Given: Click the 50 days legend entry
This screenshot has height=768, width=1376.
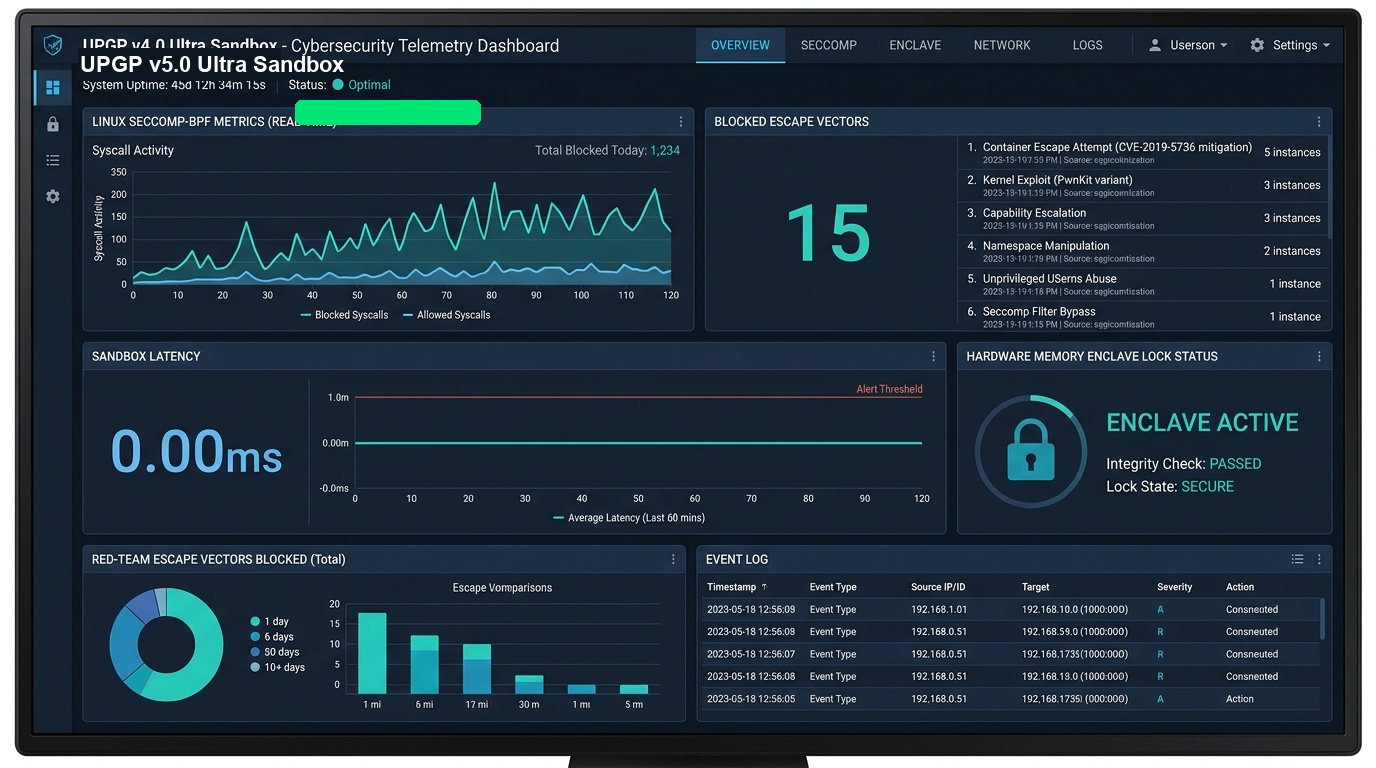Looking at the screenshot, I should point(275,652).
